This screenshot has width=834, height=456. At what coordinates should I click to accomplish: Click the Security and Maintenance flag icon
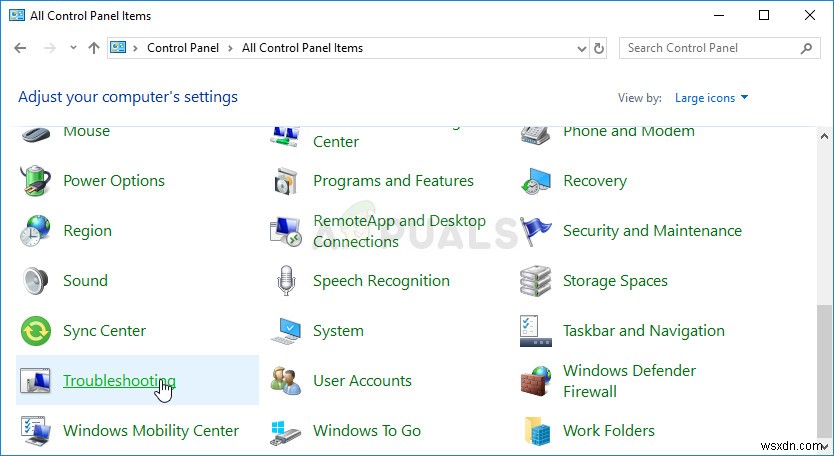point(536,231)
